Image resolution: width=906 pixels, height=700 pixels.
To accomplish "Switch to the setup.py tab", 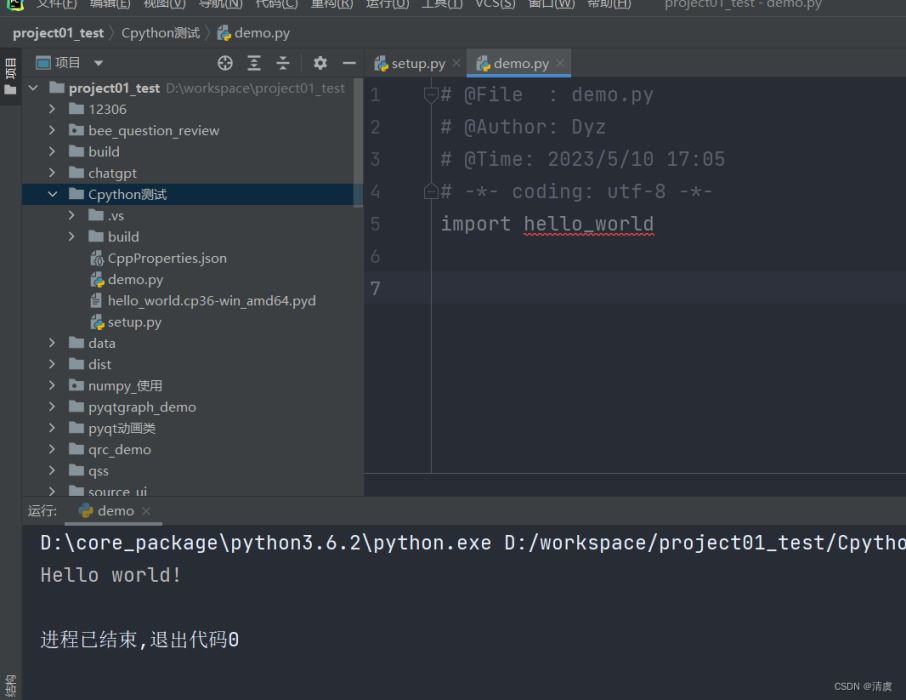I will point(417,63).
